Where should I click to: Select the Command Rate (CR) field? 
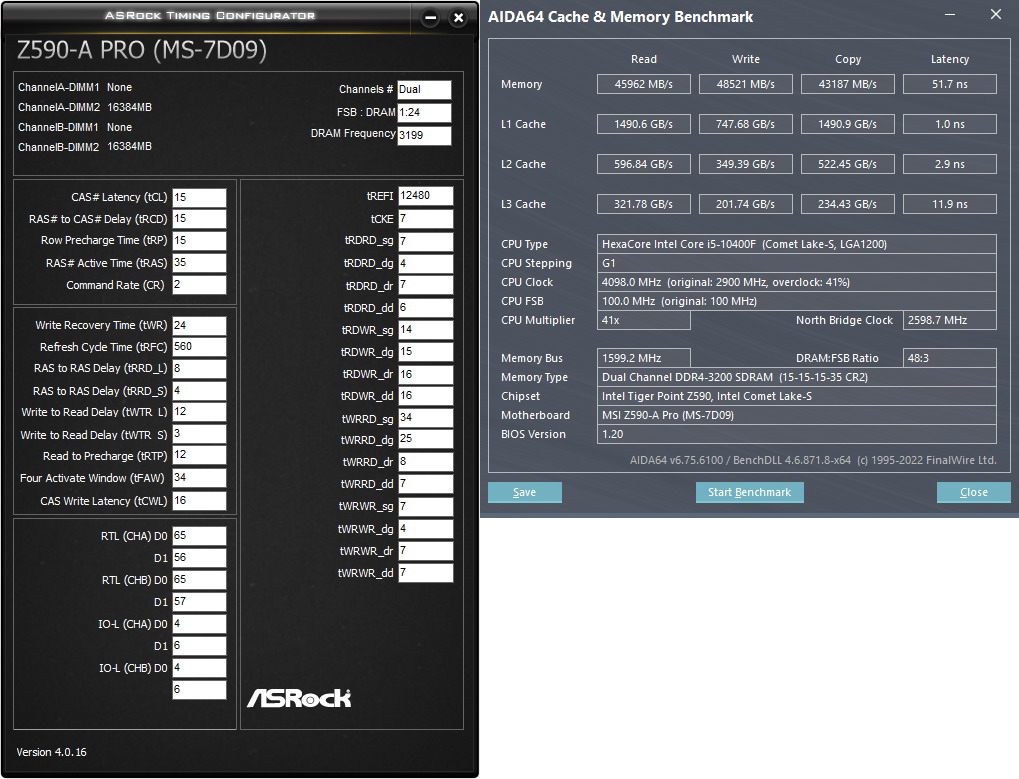[200, 285]
